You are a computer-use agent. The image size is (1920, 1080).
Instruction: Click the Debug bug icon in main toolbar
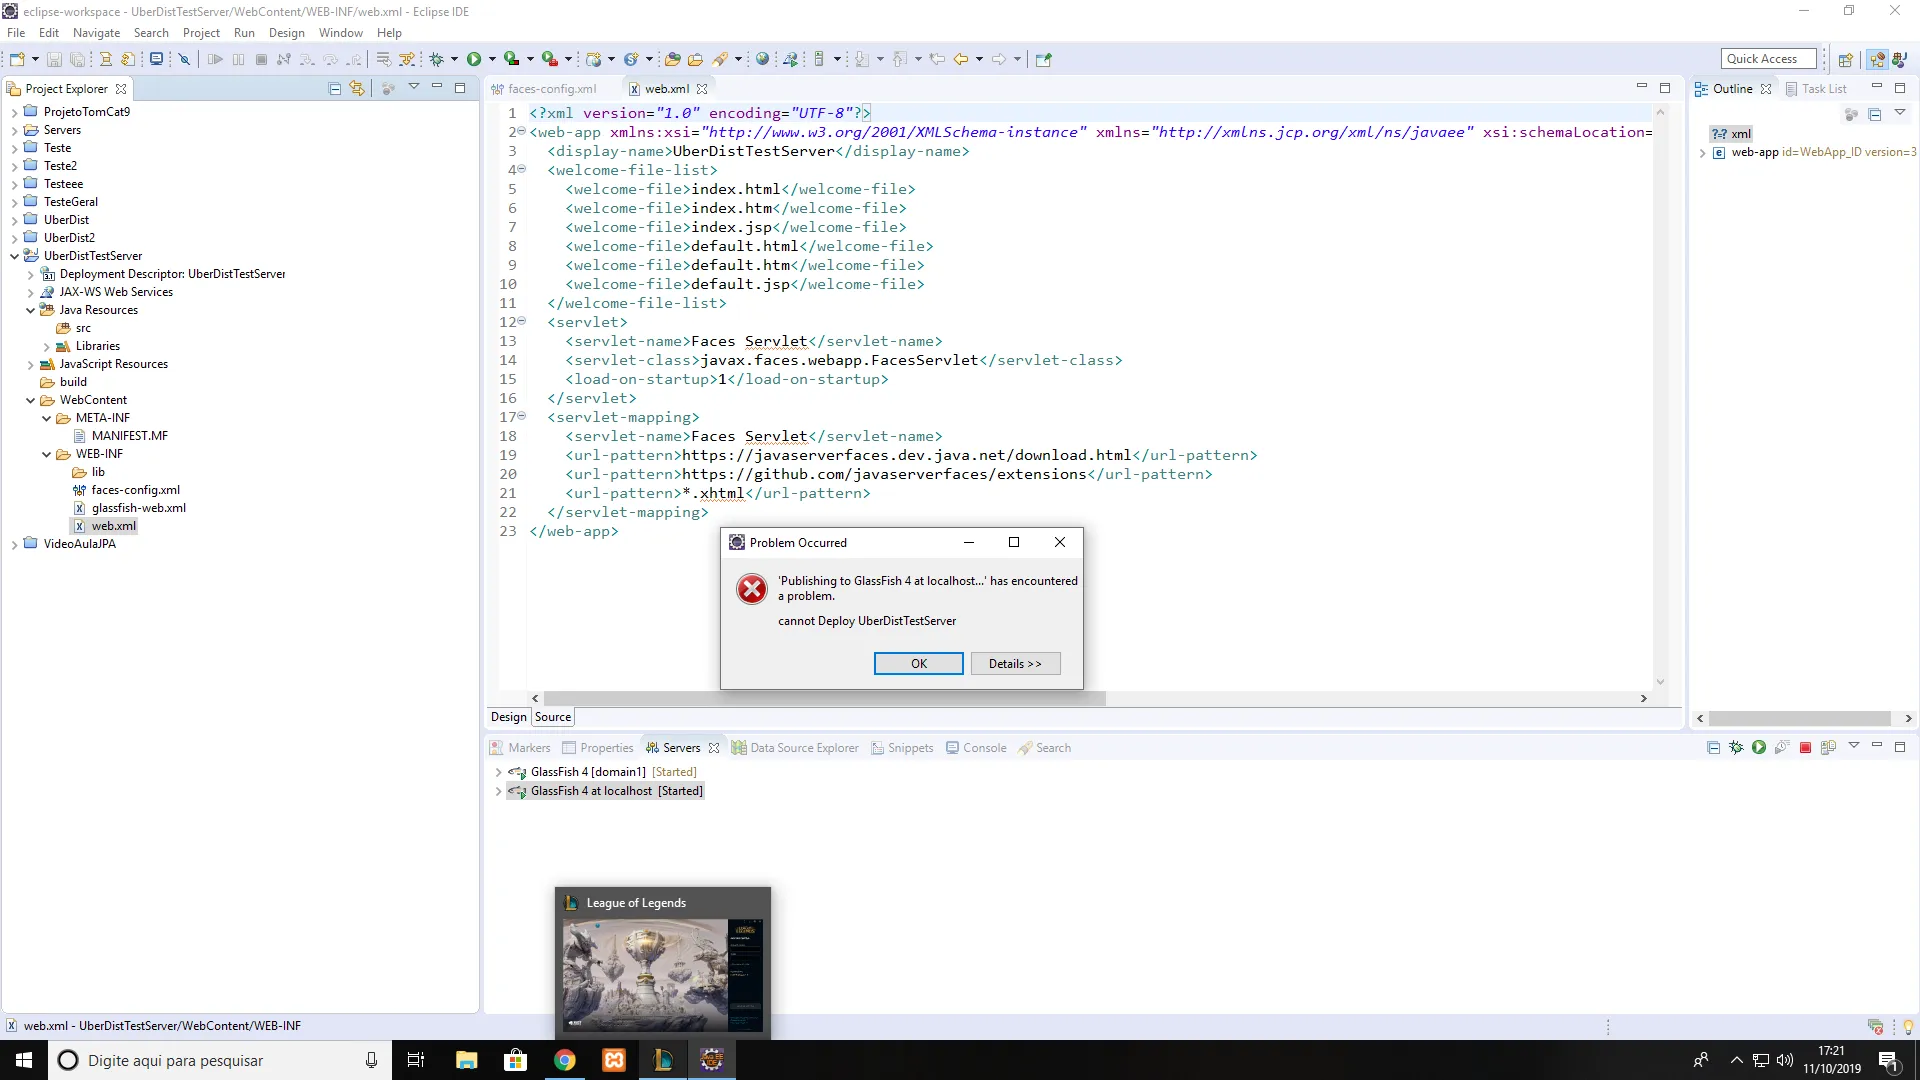tap(436, 59)
